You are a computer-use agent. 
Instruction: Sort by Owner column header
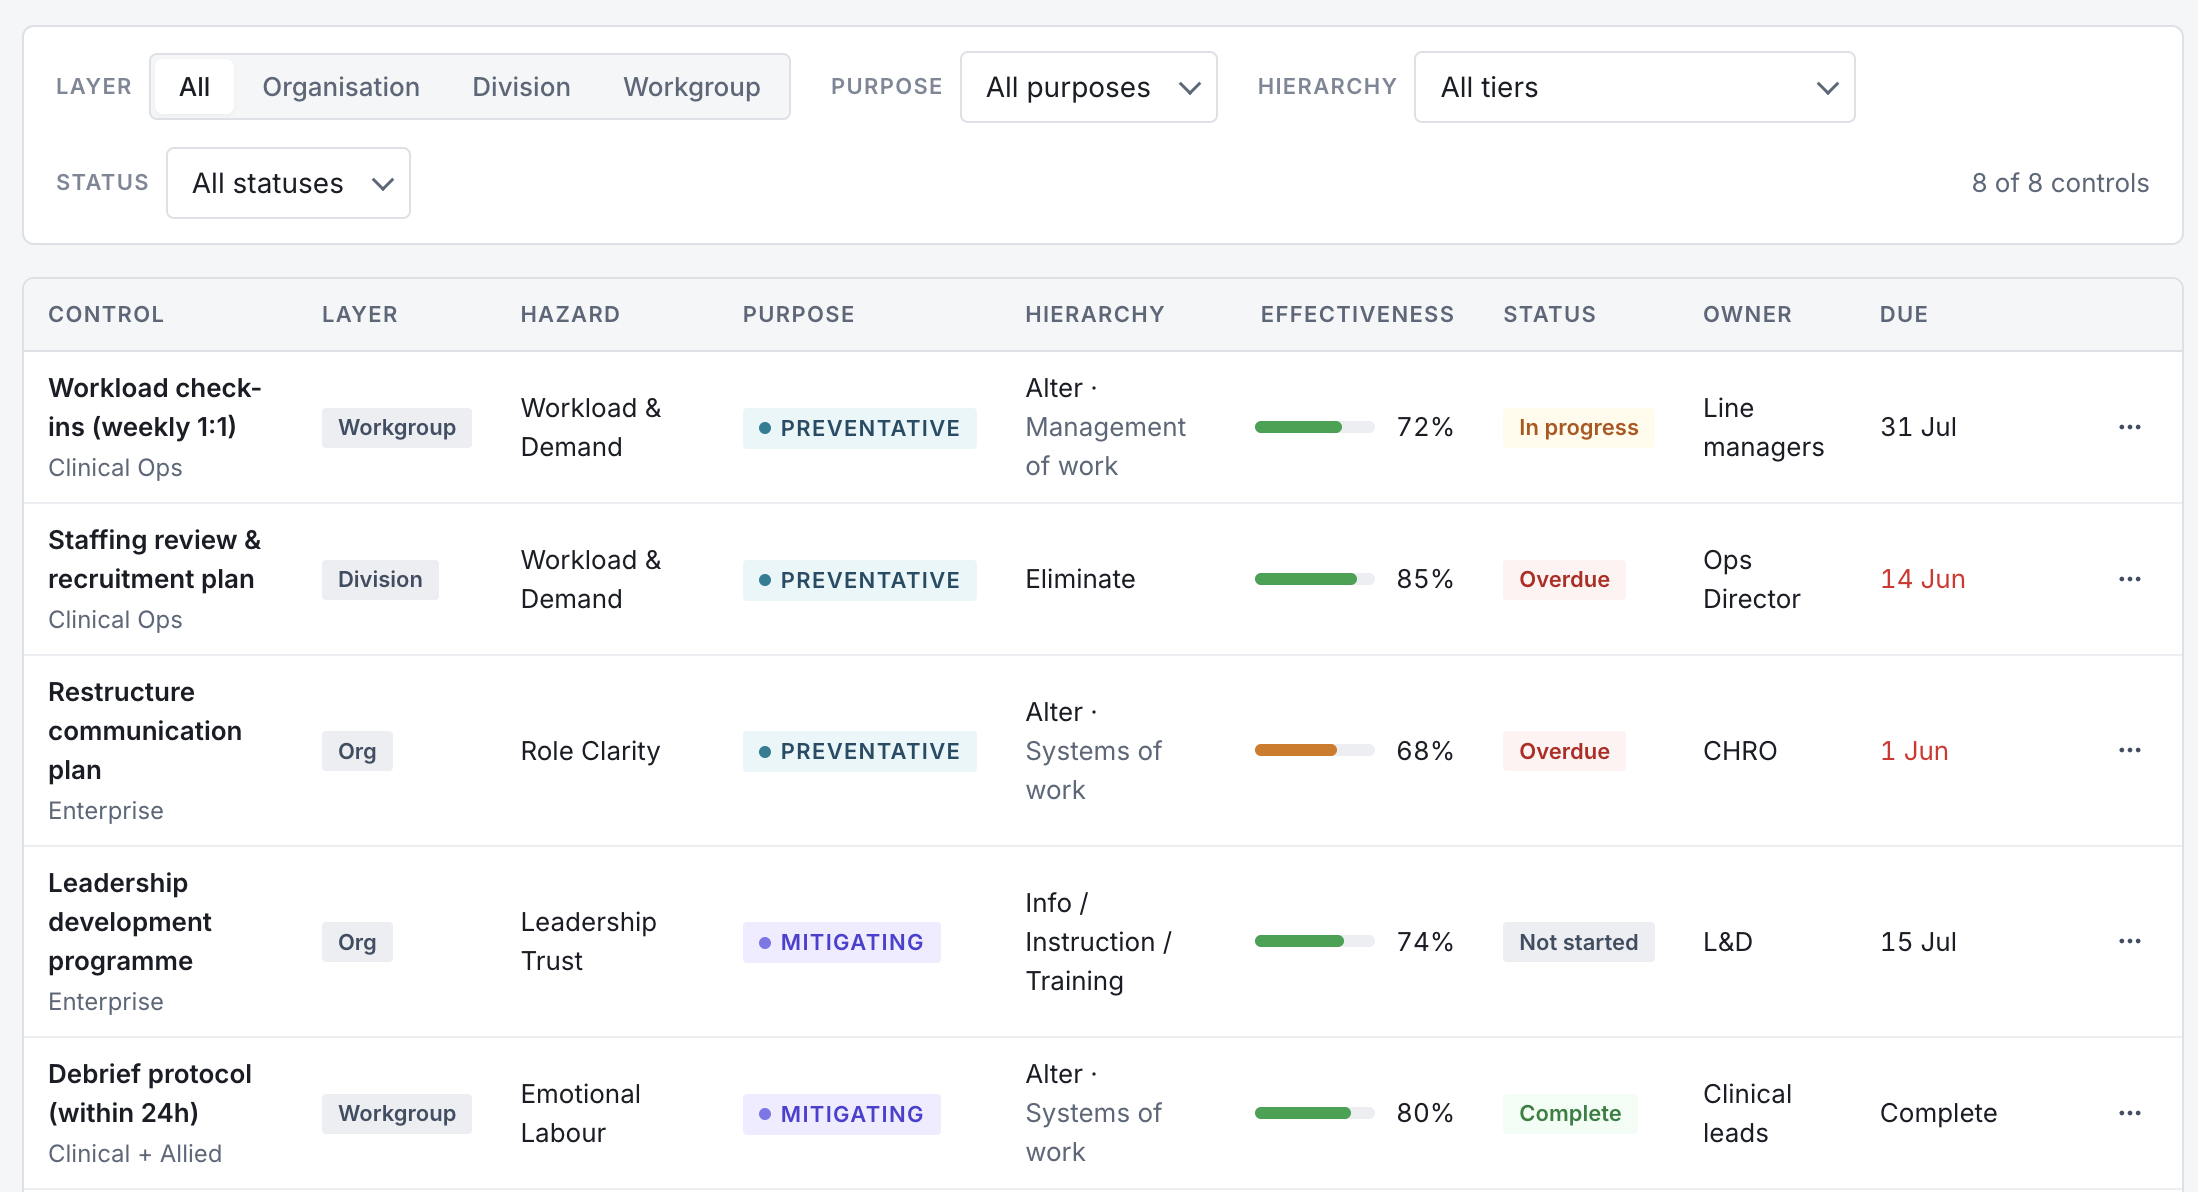pos(1747,314)
